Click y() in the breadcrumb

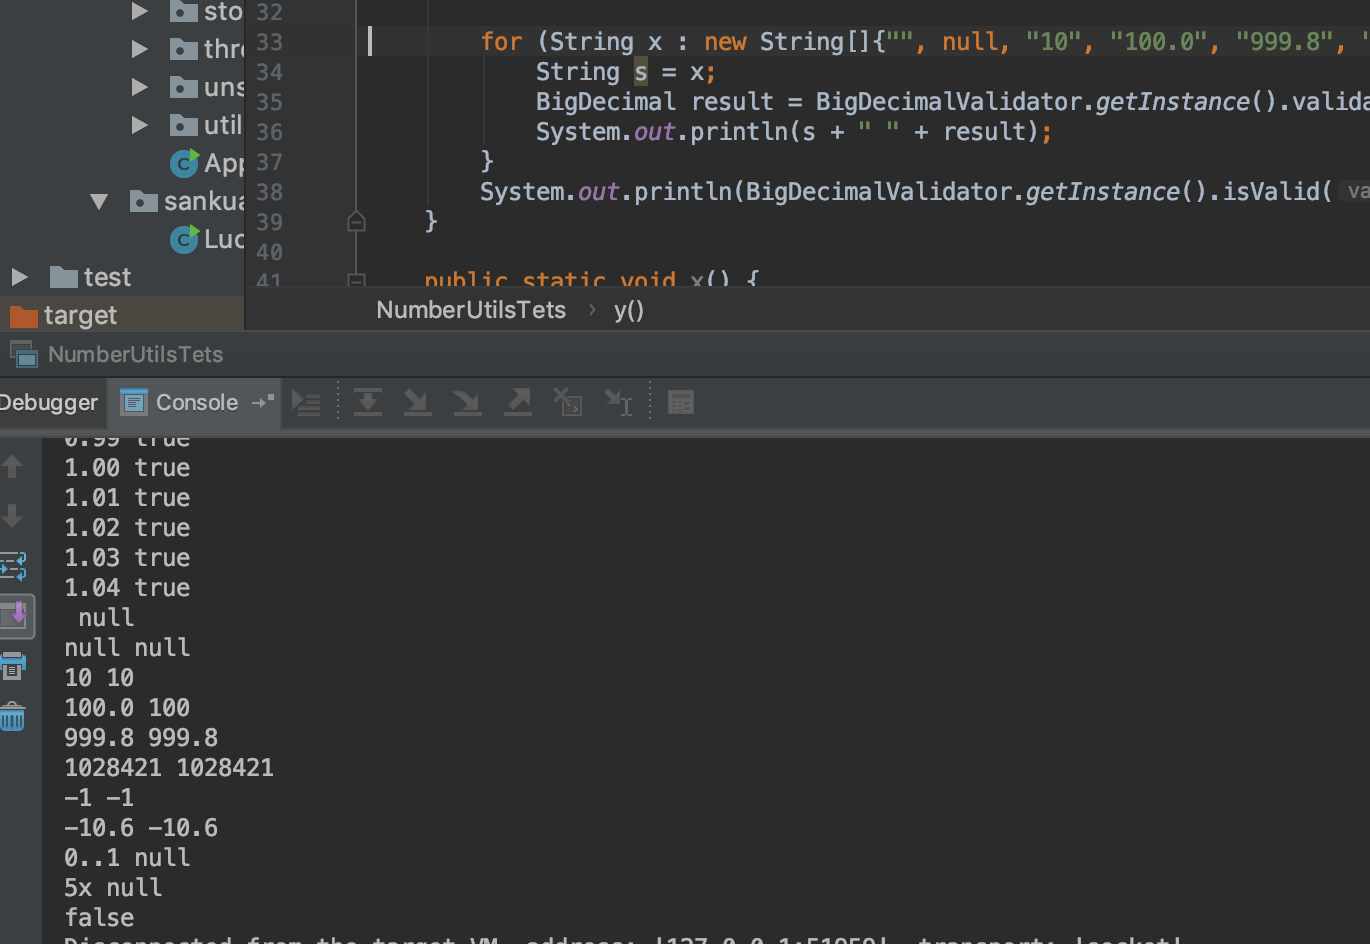coord(629,310)
